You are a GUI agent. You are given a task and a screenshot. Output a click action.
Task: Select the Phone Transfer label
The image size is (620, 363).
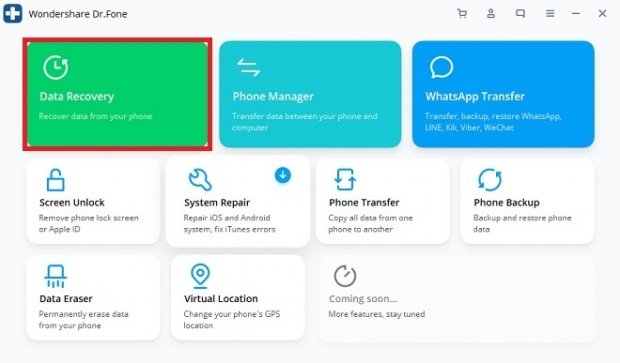364,202
